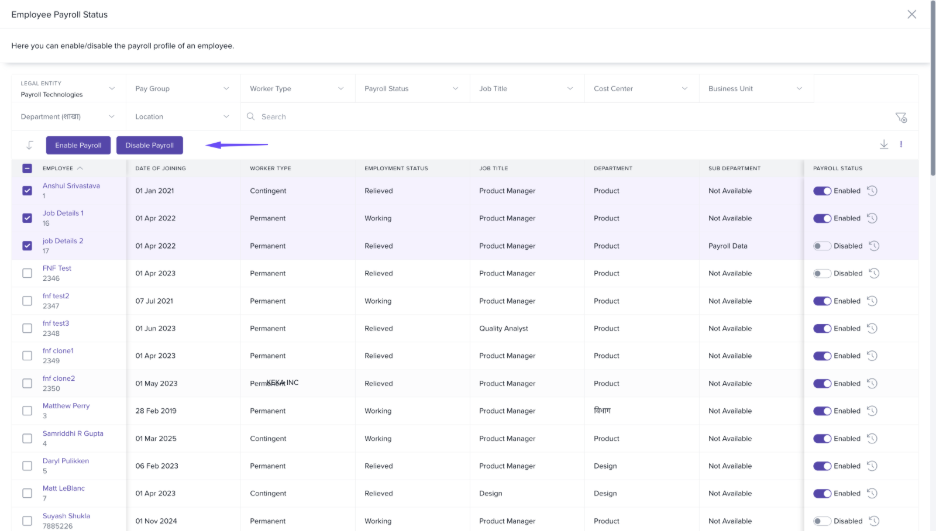Click the Disable Payroll button
936x531 pixels.
[149, 145]
